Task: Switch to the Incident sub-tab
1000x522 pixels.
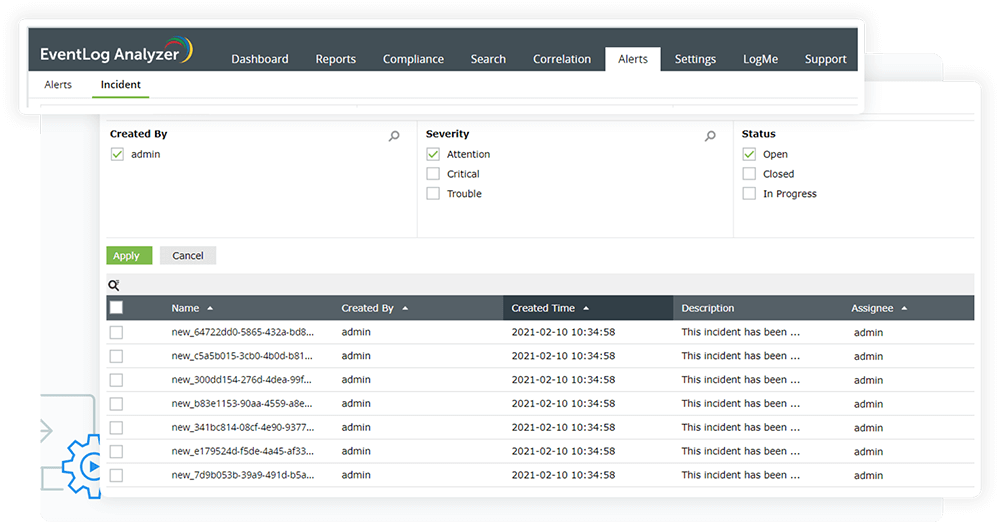Action: coord(121,84)
